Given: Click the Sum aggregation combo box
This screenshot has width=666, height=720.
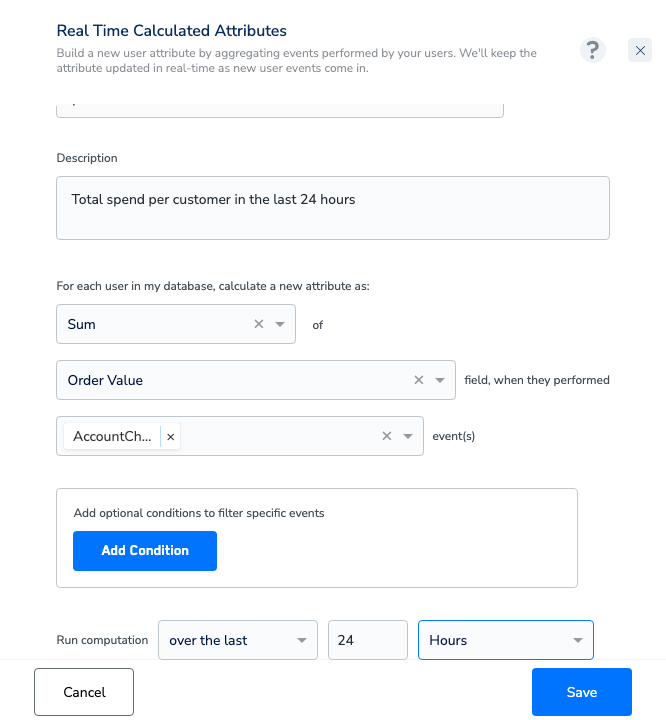Looking at the screenshot, I should click(x=176, y=324).
